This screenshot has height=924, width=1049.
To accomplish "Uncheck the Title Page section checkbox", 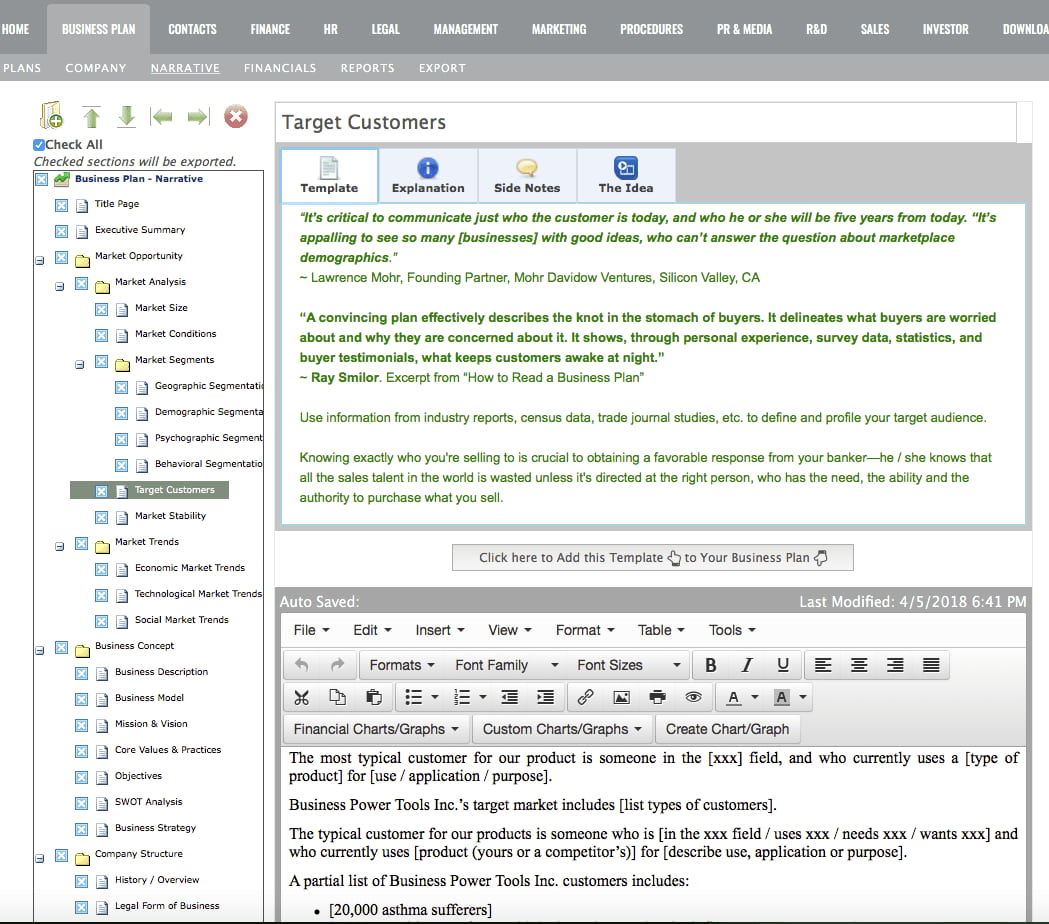I will 62,205.
